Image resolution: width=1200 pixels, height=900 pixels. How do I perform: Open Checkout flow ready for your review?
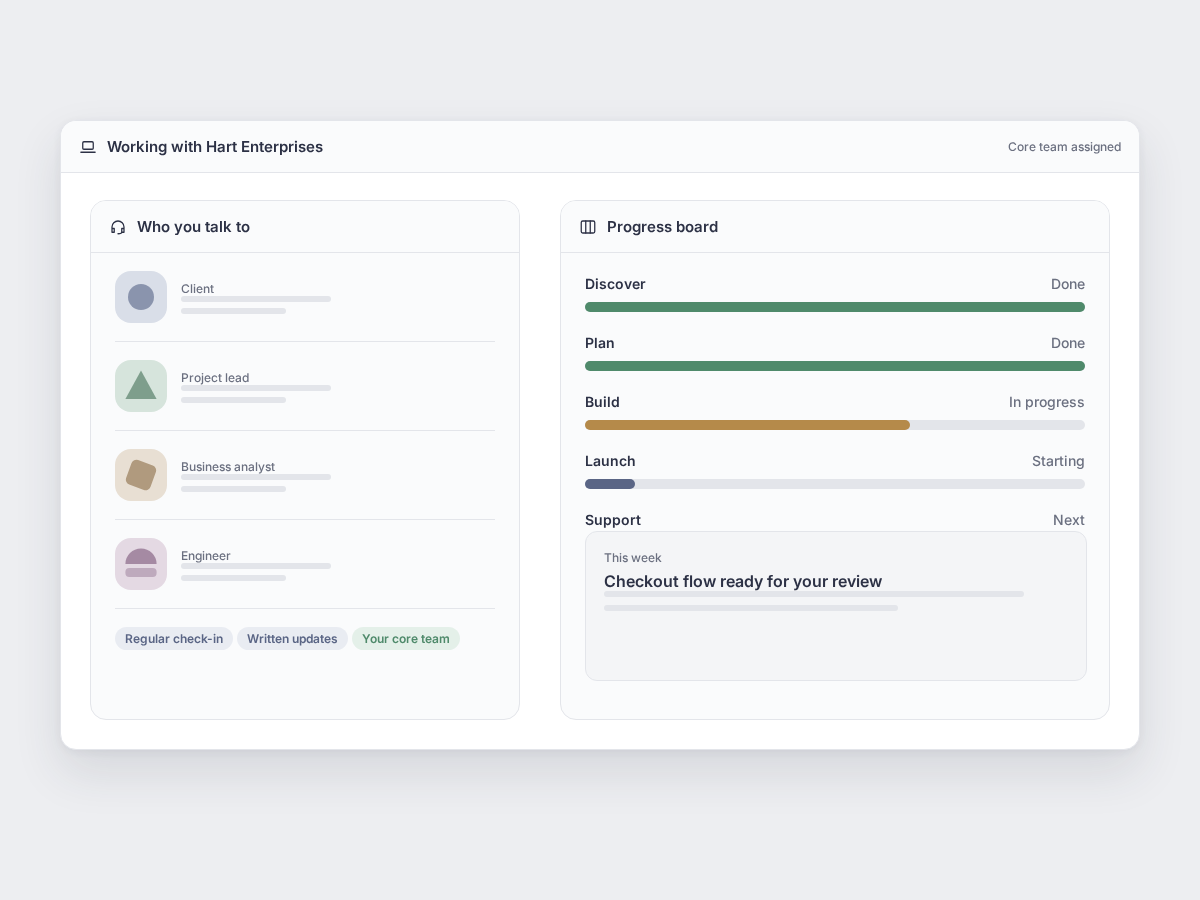743,581
